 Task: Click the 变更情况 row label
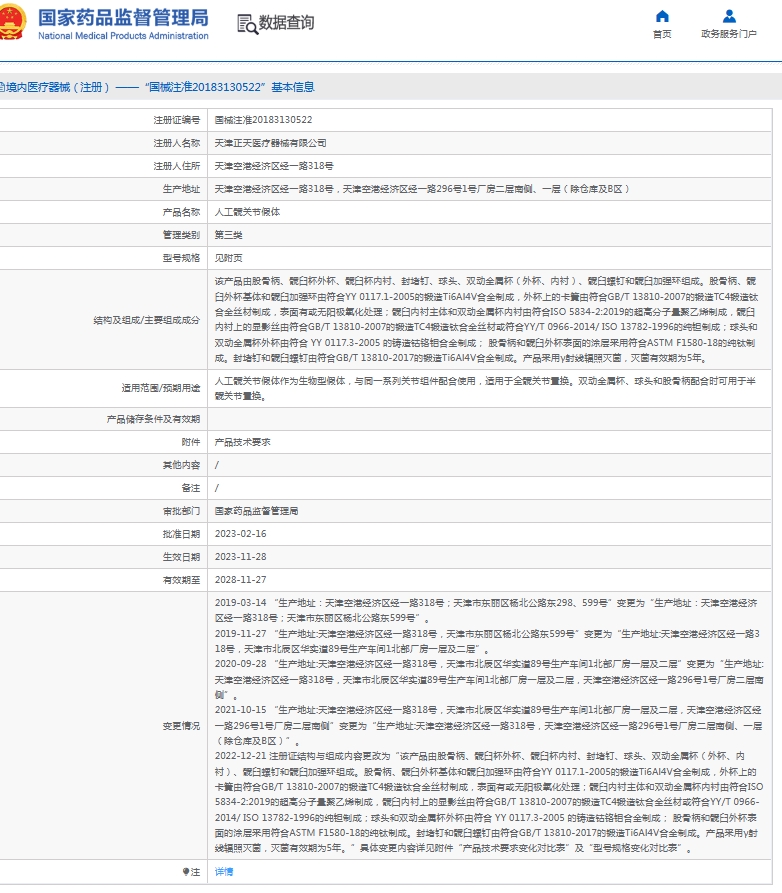click(181, 726)
